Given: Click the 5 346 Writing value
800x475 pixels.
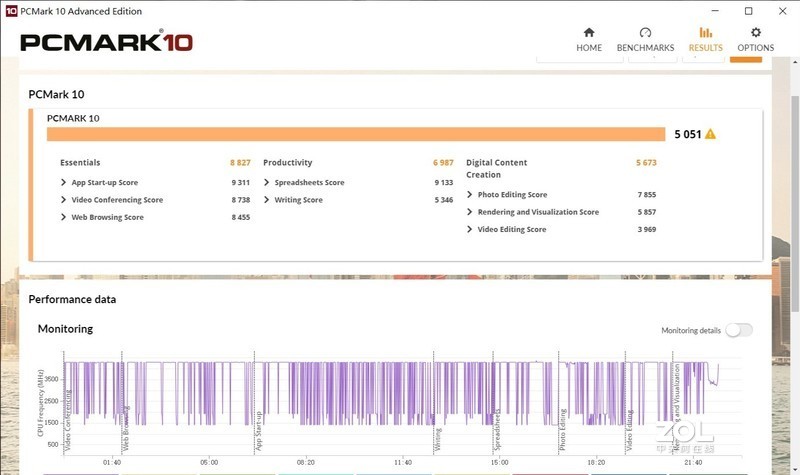Looking at the screenshot, I should tap(443, 199).
